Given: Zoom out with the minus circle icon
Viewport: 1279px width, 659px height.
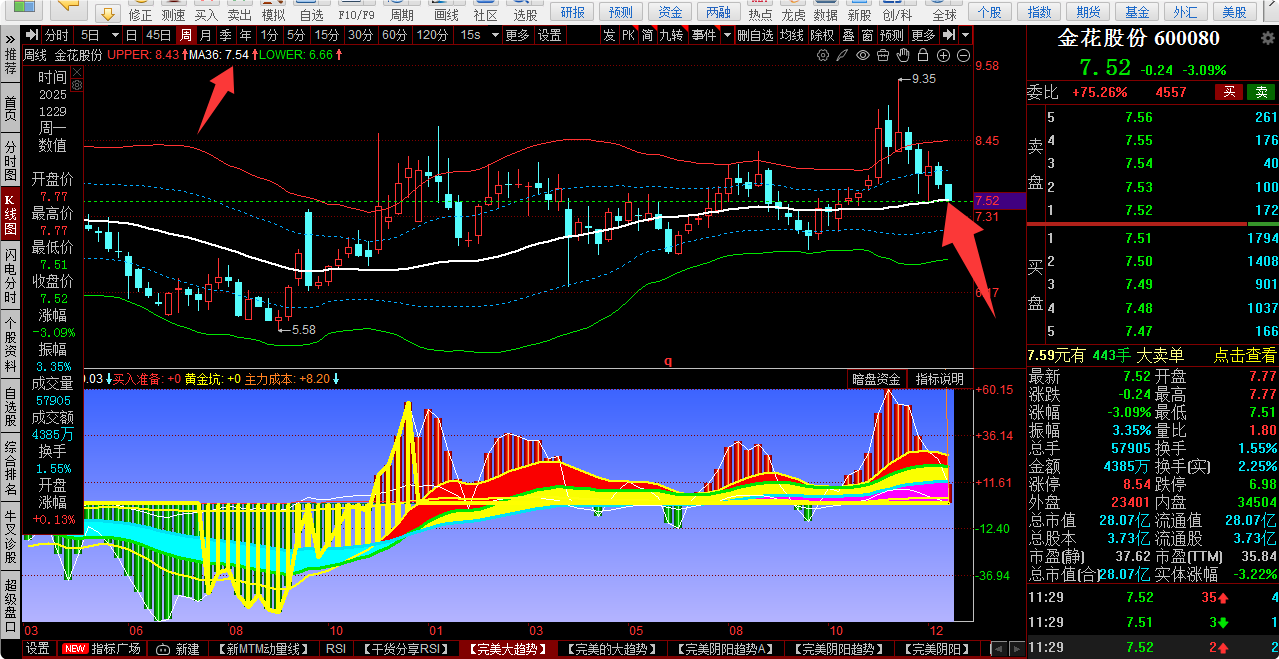Looking at the screenshot, I should pyautogui.click(x=963, y=55).
